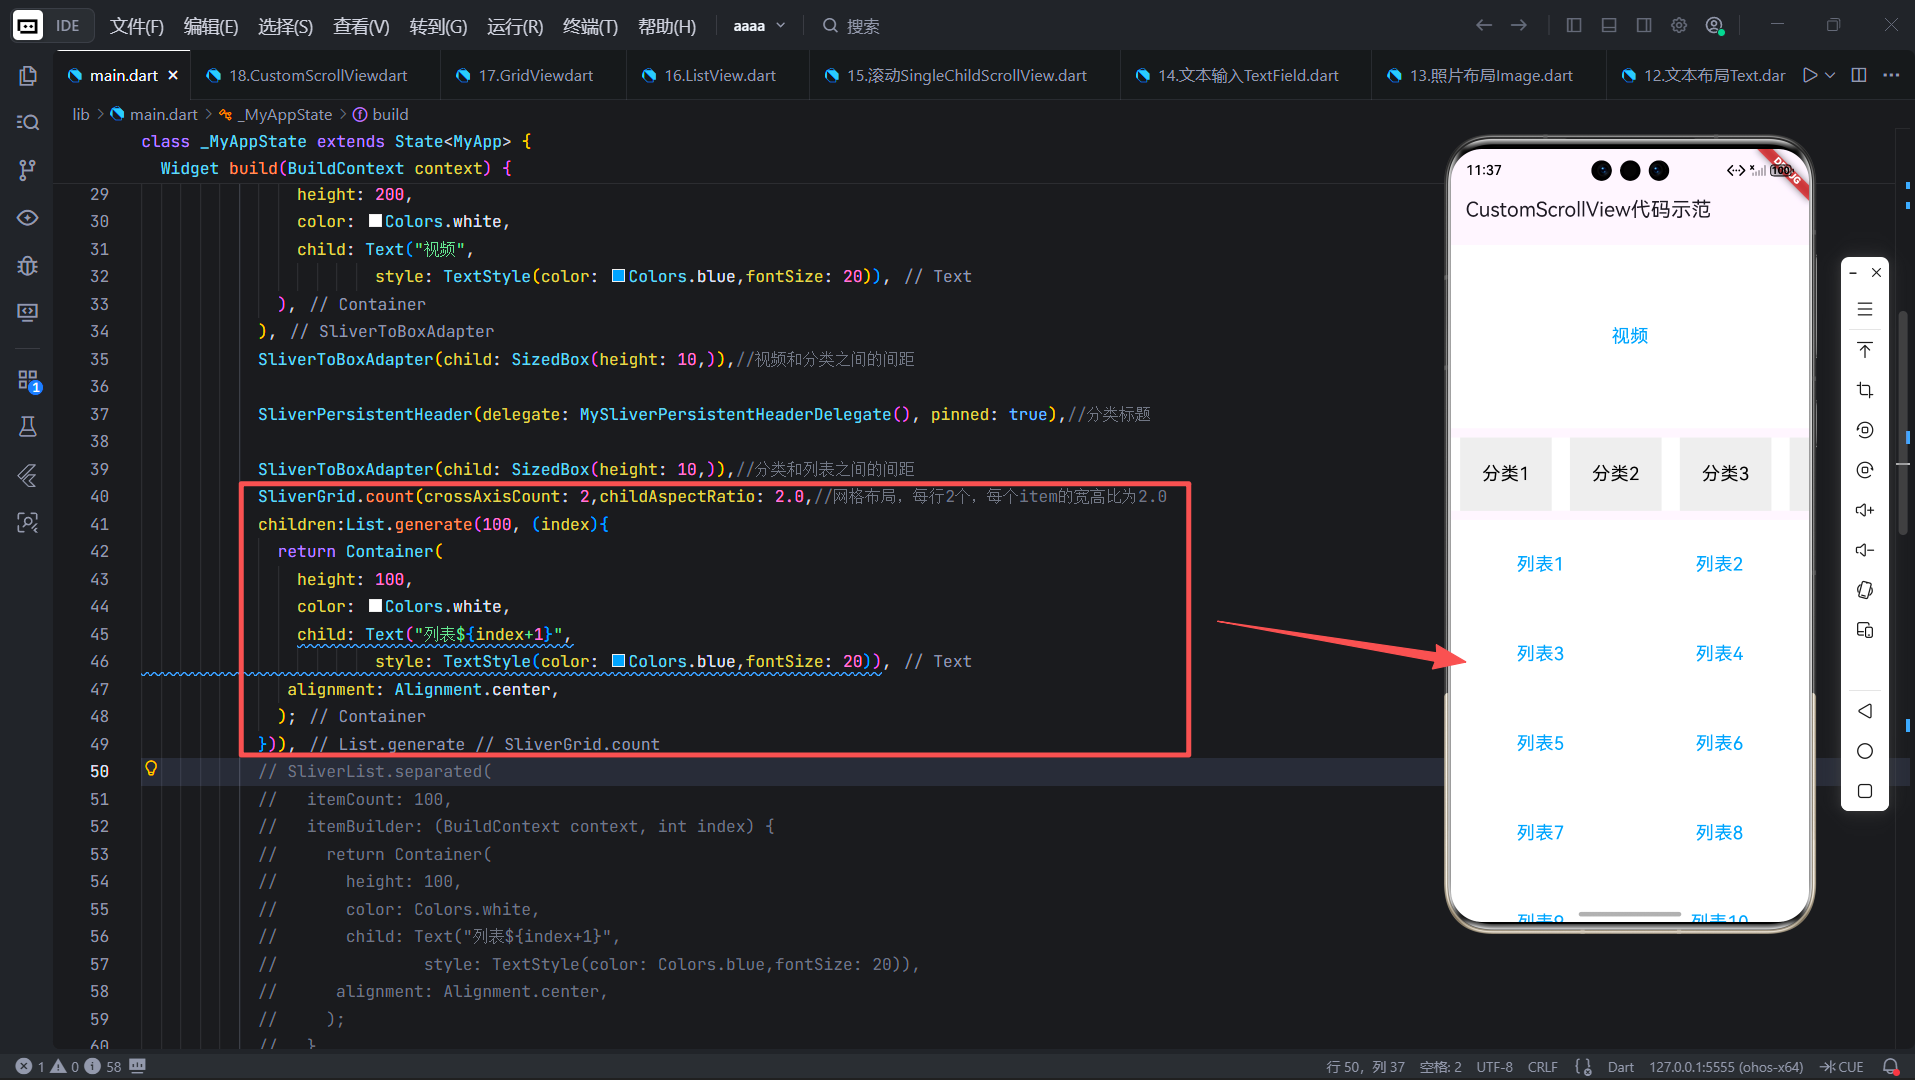Click the emulator volume up icon
This screenshot has height=1080, width=1915.
point(1864,510)
